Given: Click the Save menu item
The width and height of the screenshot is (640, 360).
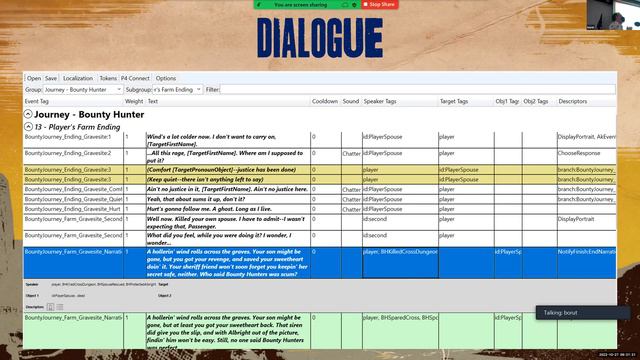Looking at the screenshot, I should [51, 78].
